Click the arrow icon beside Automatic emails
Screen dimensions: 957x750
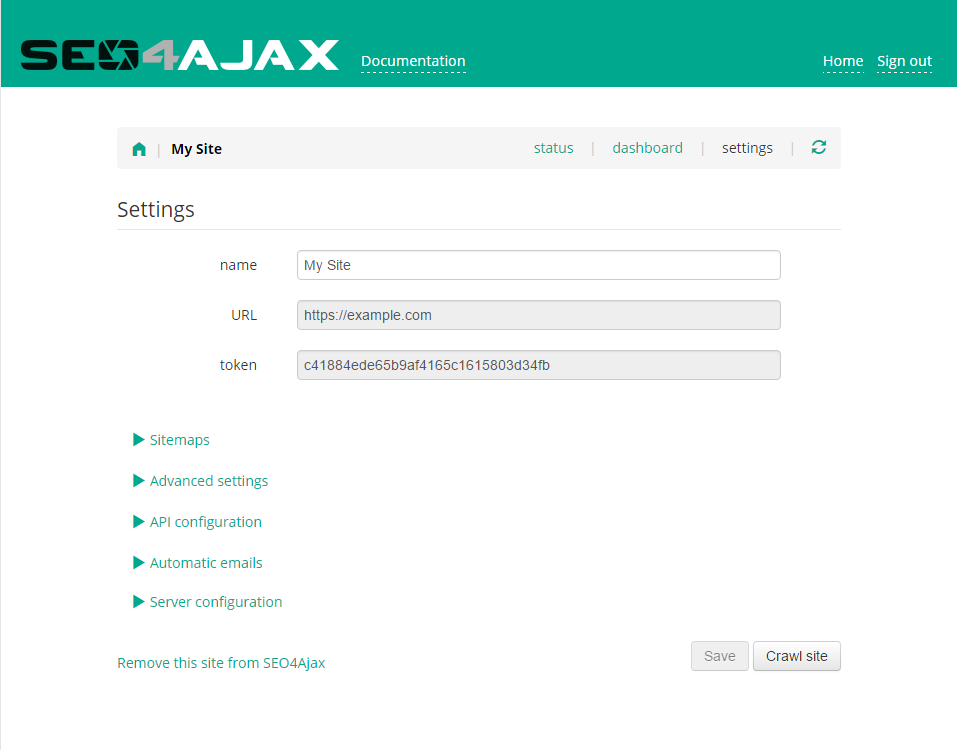[x=138, y=562]
